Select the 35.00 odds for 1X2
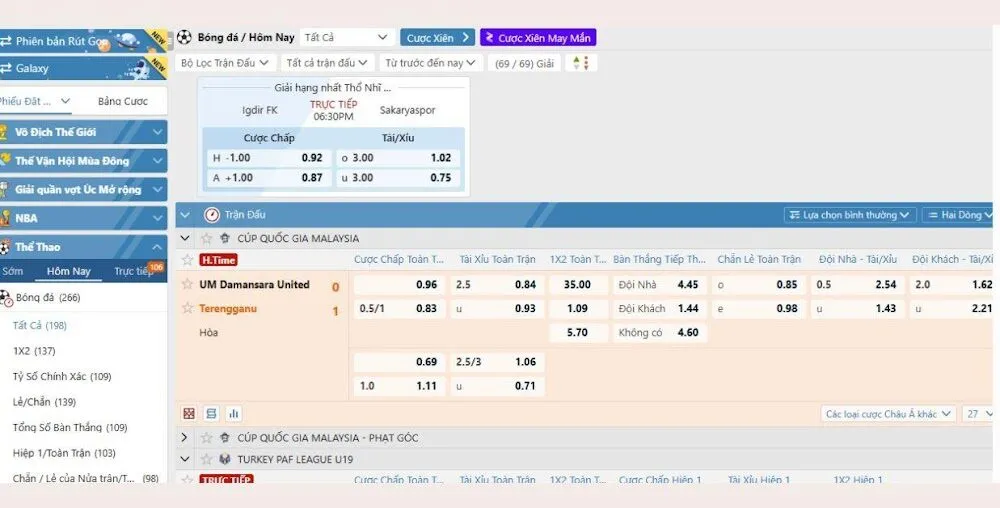Screen dimensions: 1000x508 pos(577,285)
